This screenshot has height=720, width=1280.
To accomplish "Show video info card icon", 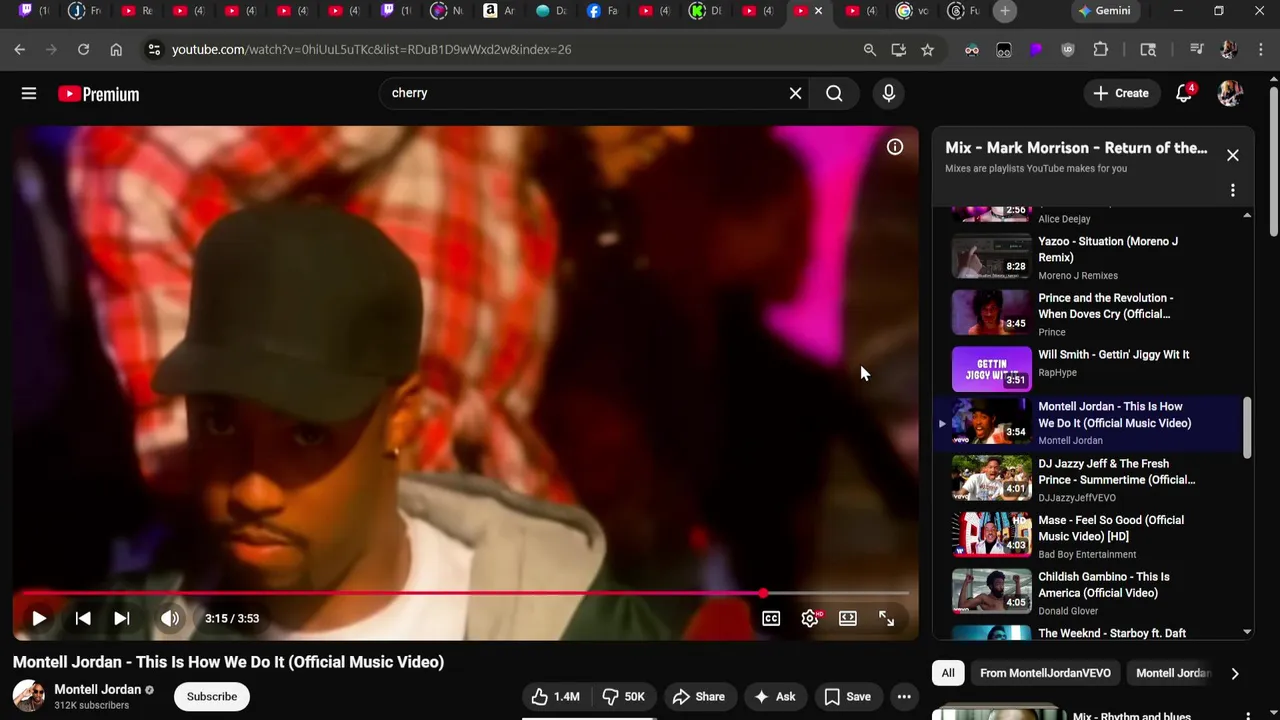I will coord(895,147).
